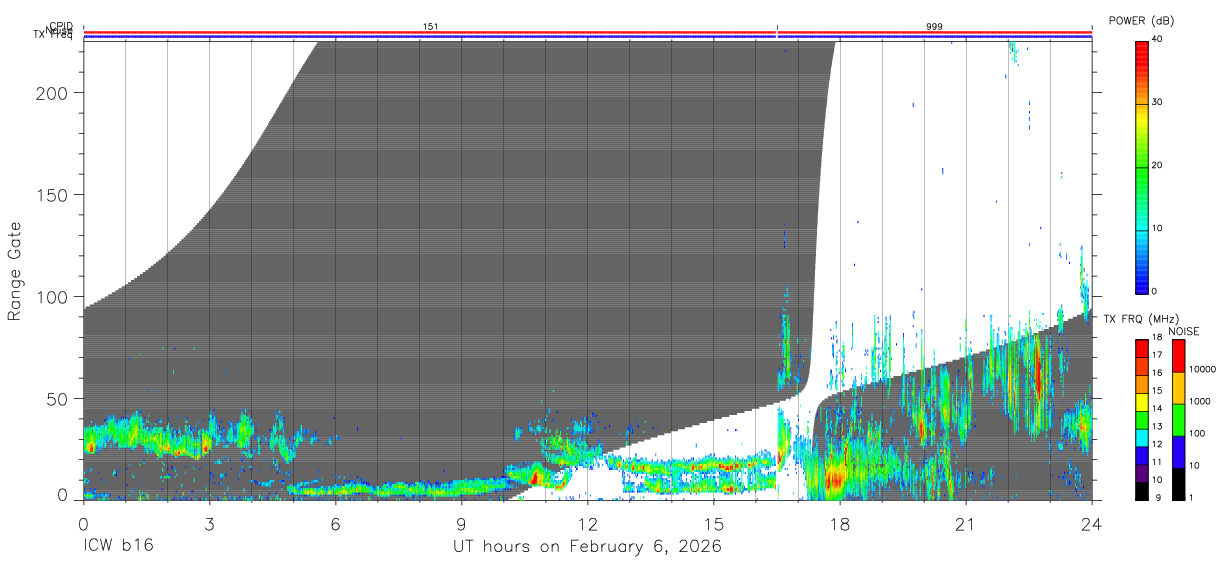Click 'UT hours on February 6, 2026' axis title
1228x567 pixels.
[x=588, y=547]
